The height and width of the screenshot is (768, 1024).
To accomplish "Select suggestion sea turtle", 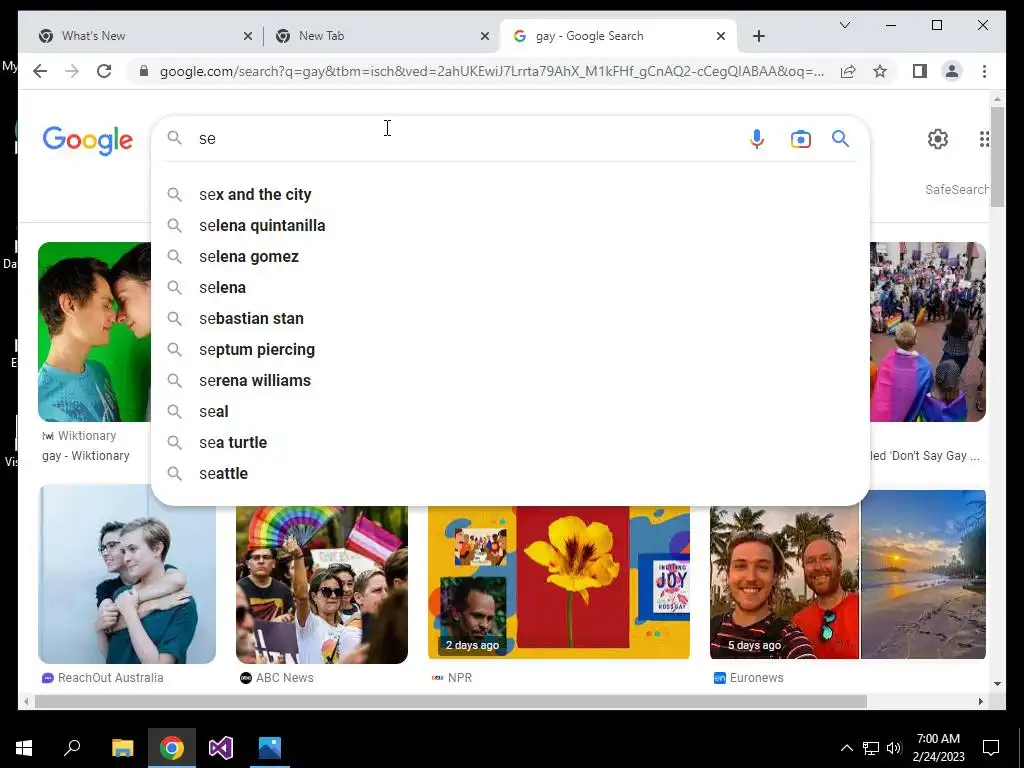I will (510, 443).
